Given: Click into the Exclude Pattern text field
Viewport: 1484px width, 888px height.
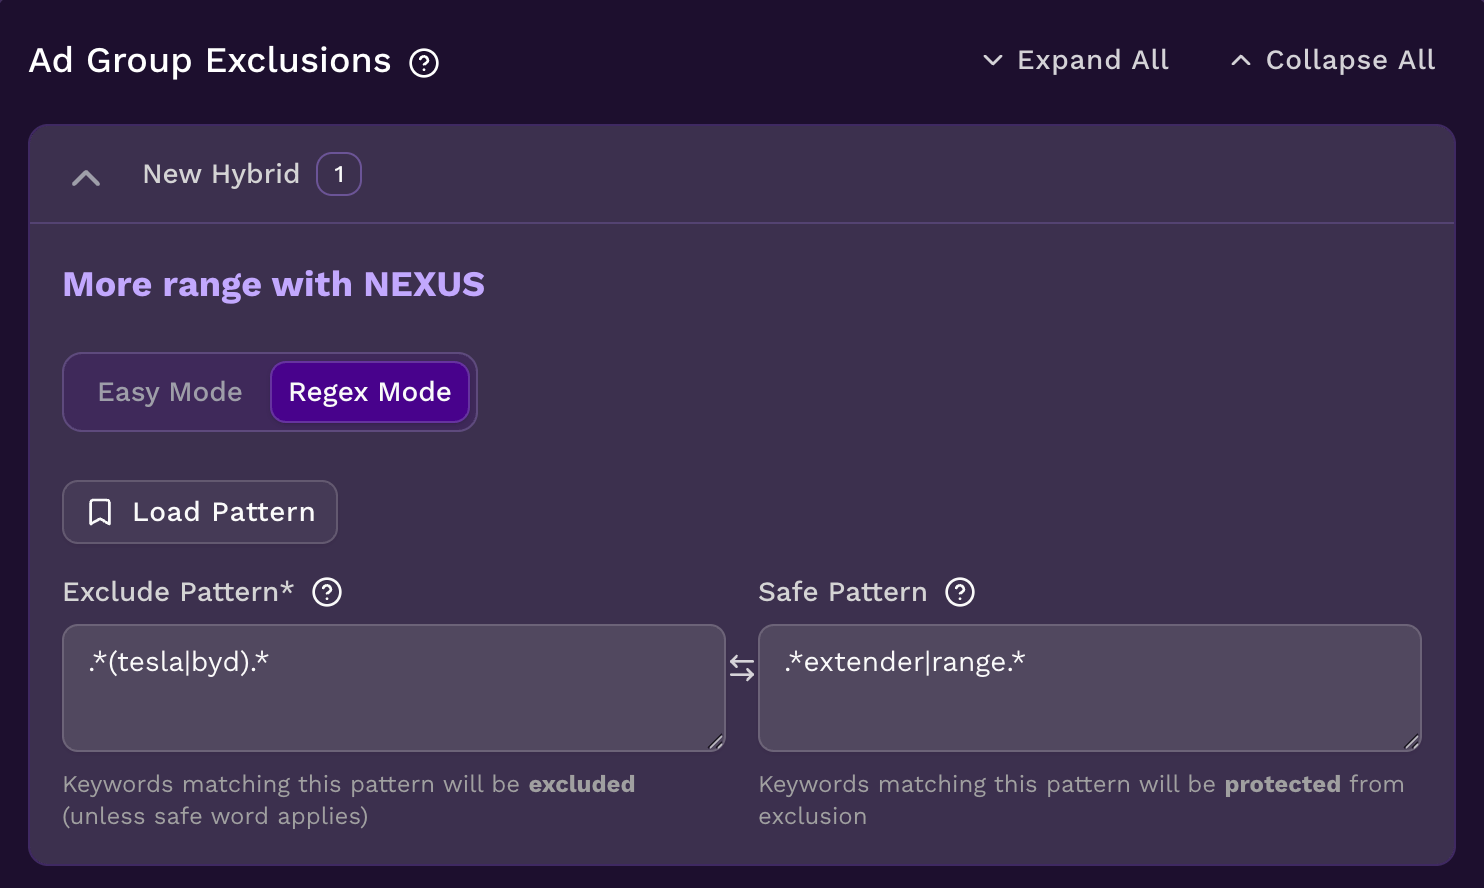Looking at the screenshot, I should [393, 688].
